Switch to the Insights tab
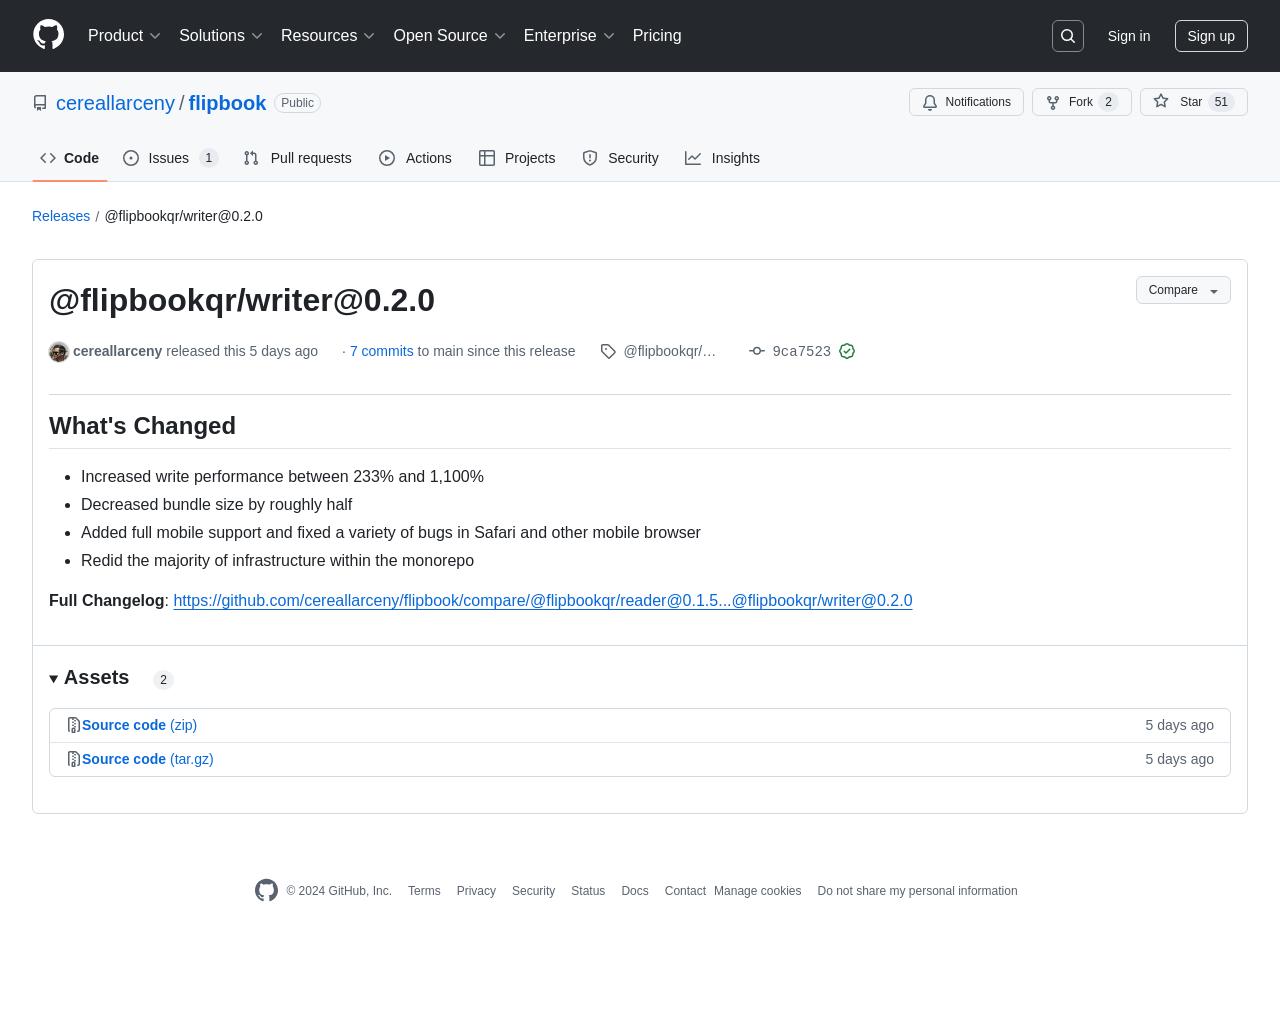This screenshot has height=1024, width=1280. coord(722,158)
